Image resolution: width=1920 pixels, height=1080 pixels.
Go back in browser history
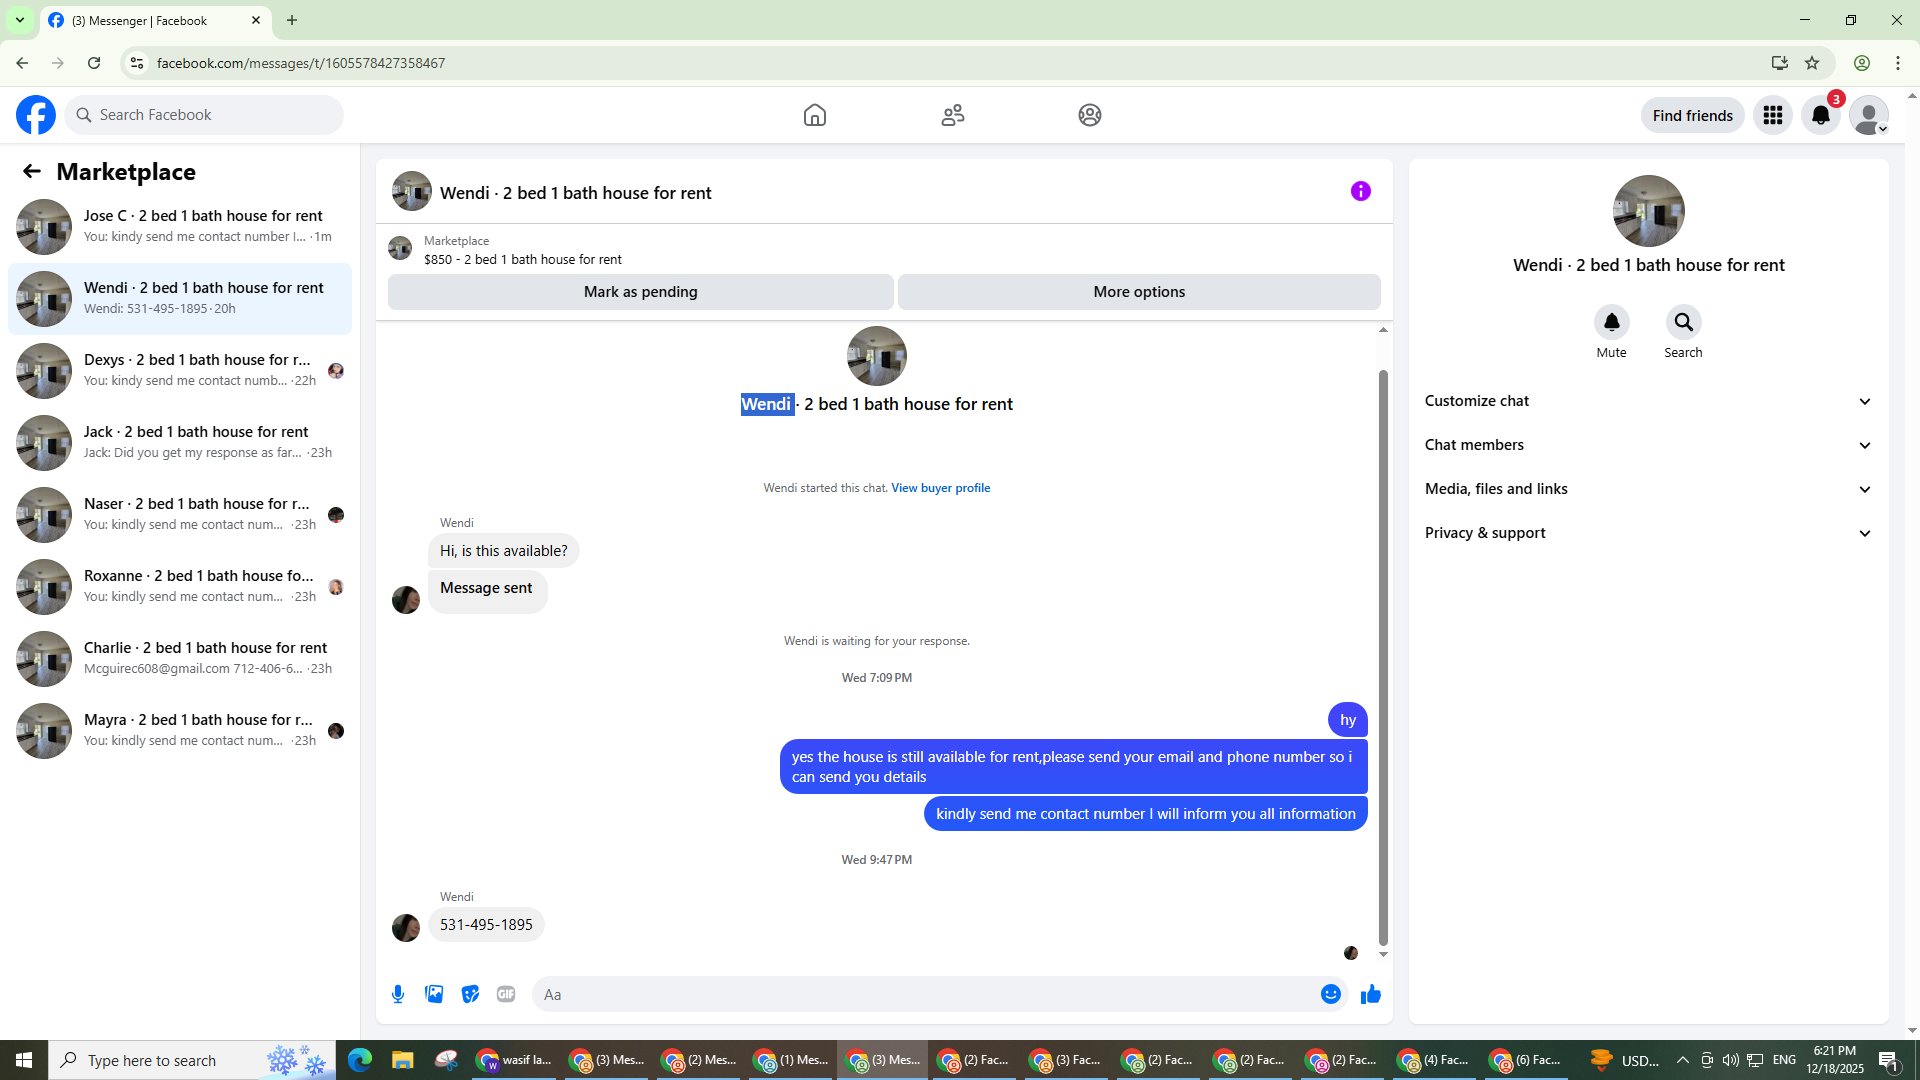click(x=22, y=63)
